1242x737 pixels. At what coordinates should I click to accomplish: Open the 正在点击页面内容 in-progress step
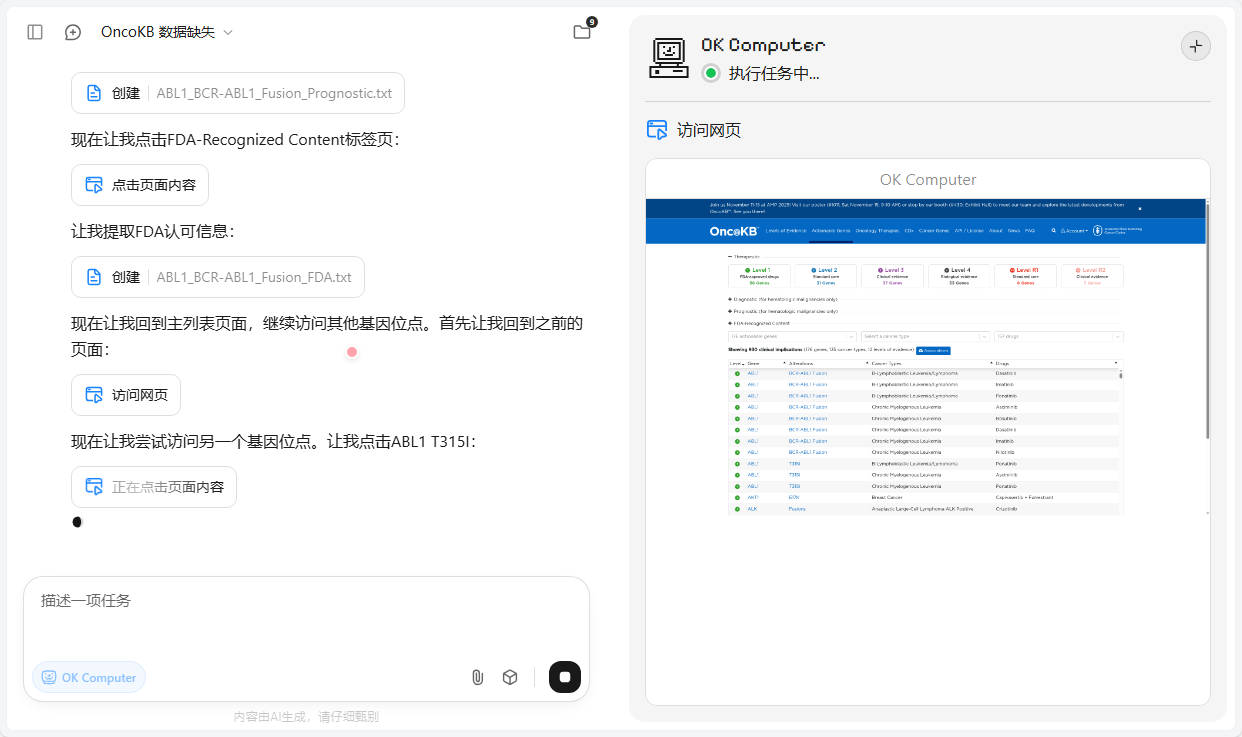tap(154, 487)
